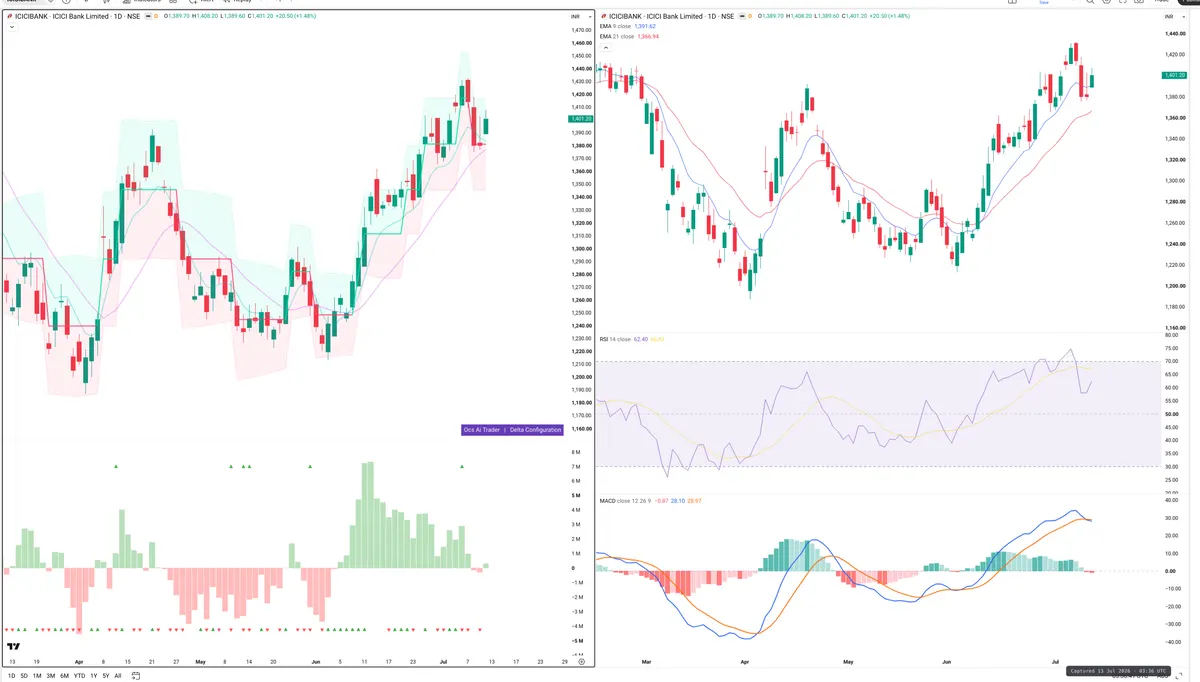Viewport: 1200px width, 682px height.
Task: Click the India flag icon in left chart legend
Action: tap(148, 16)
